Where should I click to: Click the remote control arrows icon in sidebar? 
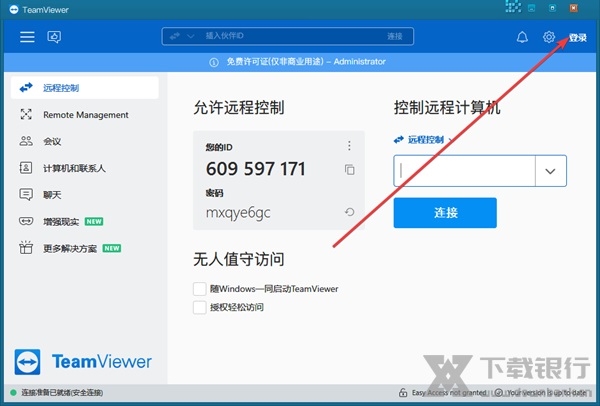pos(26,88)
